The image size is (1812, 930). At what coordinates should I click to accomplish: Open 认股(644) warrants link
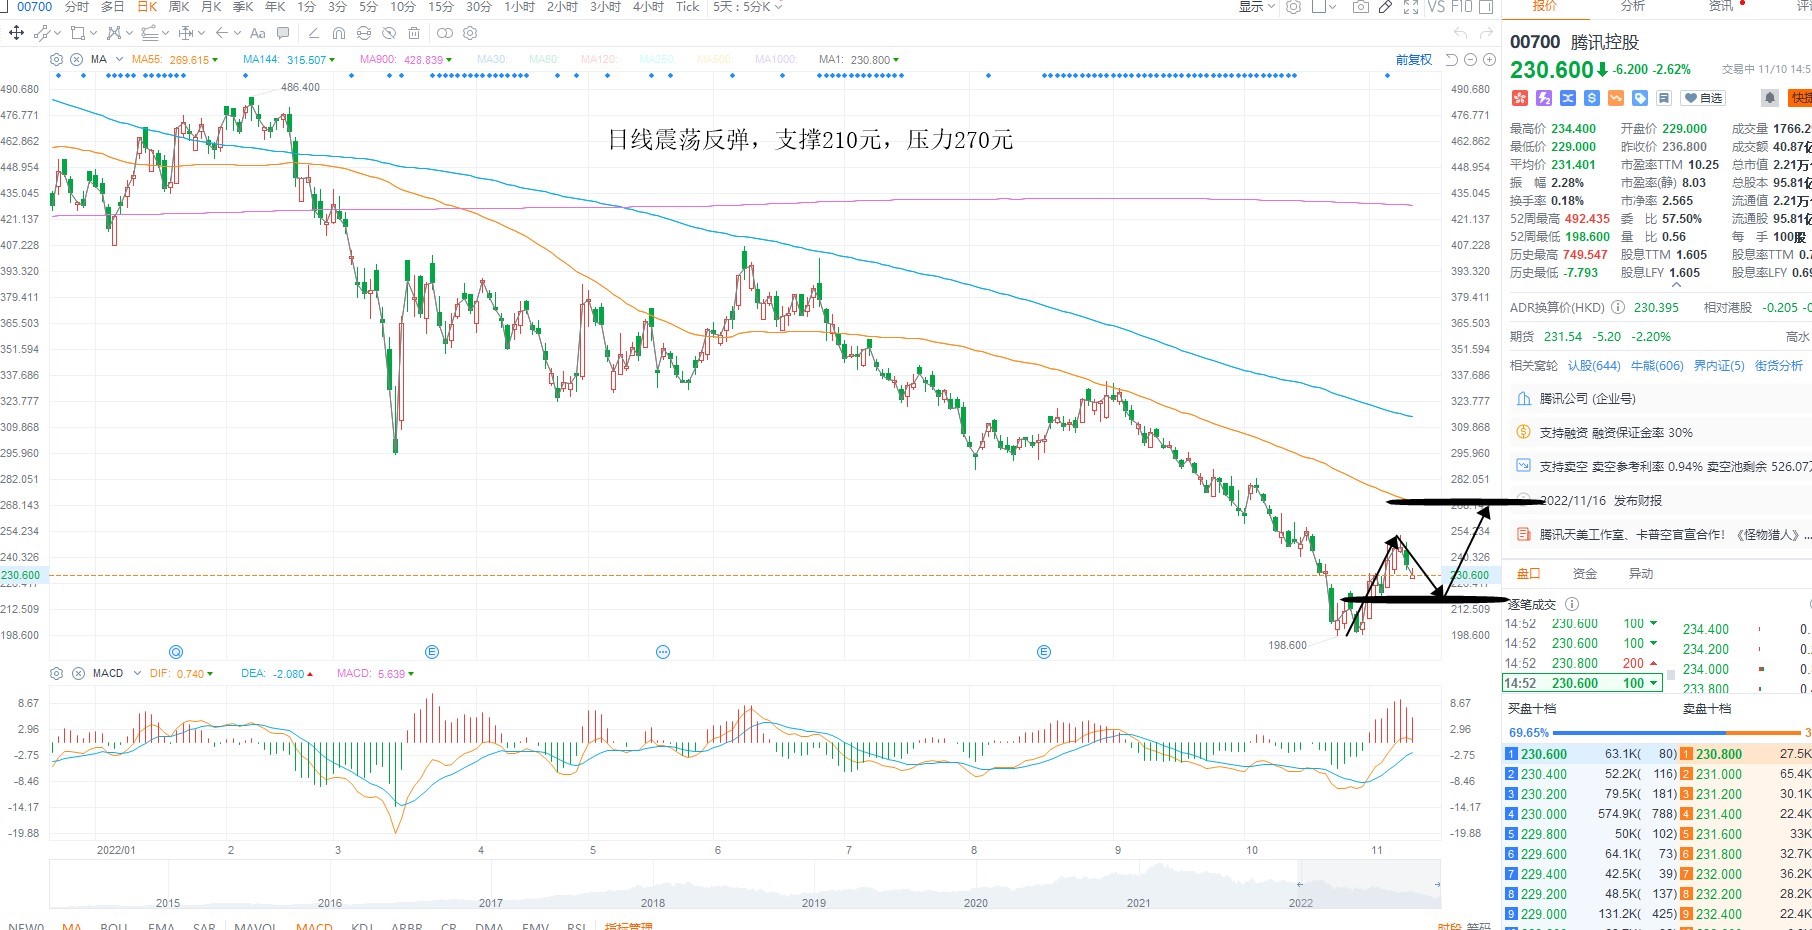click(x=1594, y=366)
